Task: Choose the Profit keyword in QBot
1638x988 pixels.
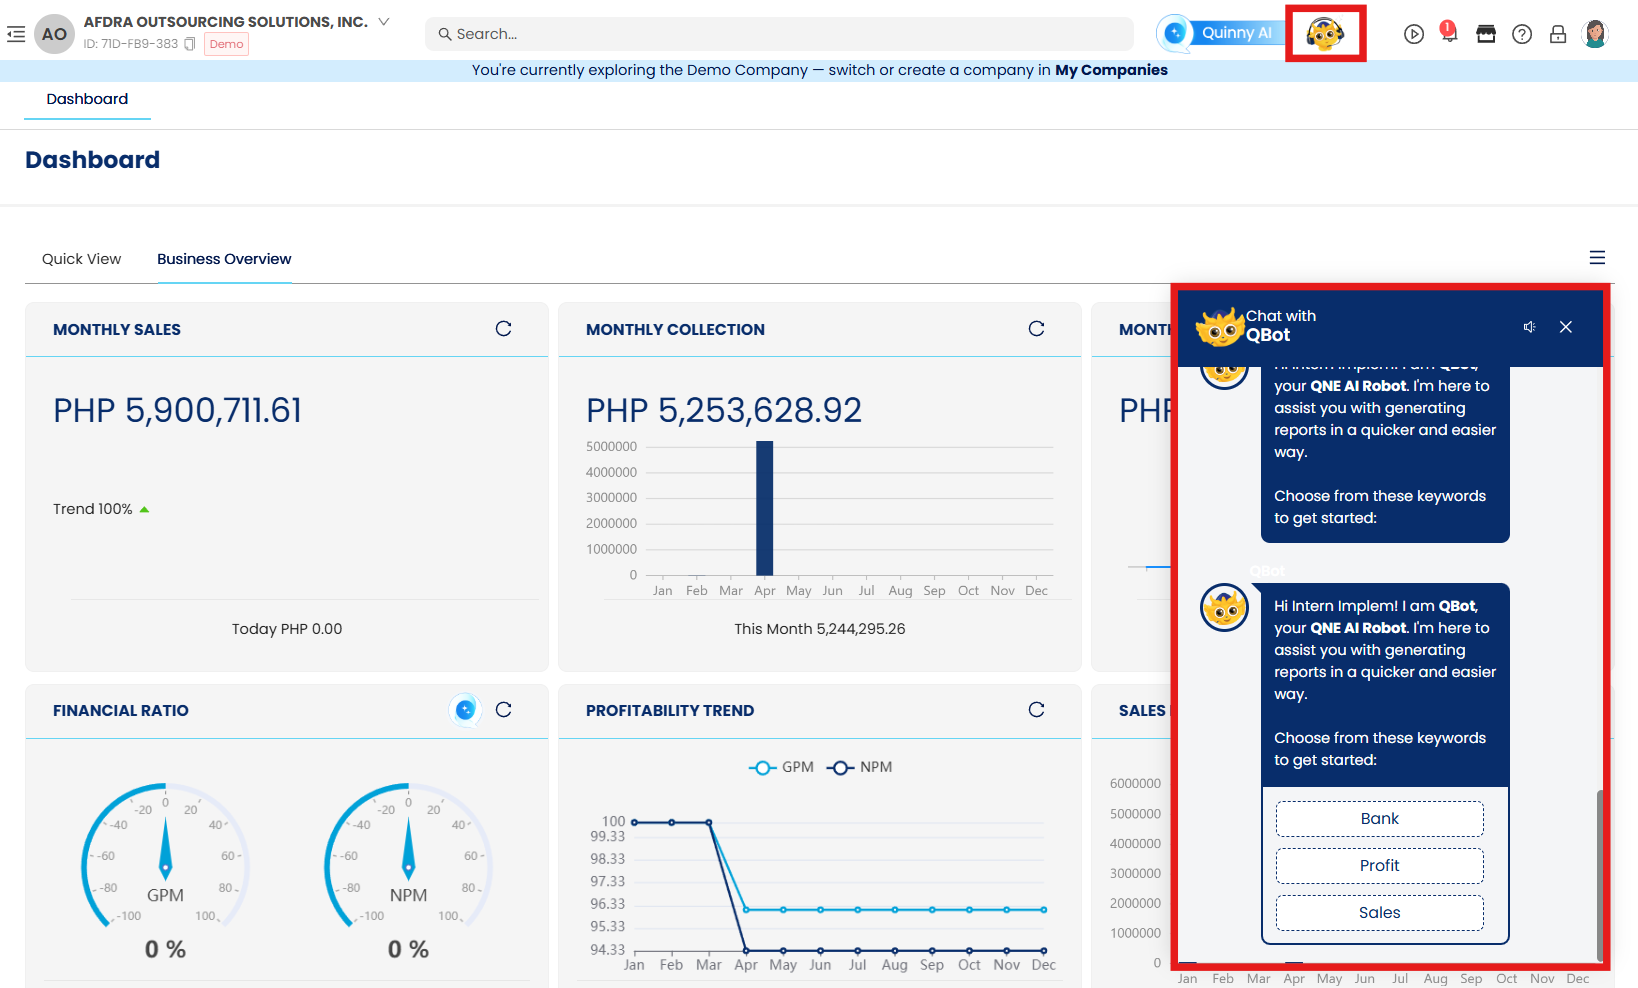Action: (x=1379, y=866)
